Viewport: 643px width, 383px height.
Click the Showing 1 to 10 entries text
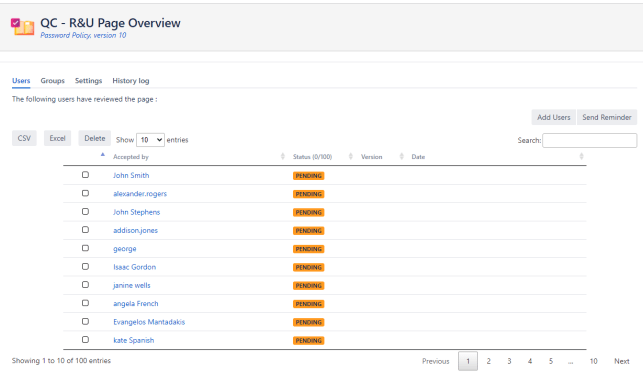(x=61, y=361)
